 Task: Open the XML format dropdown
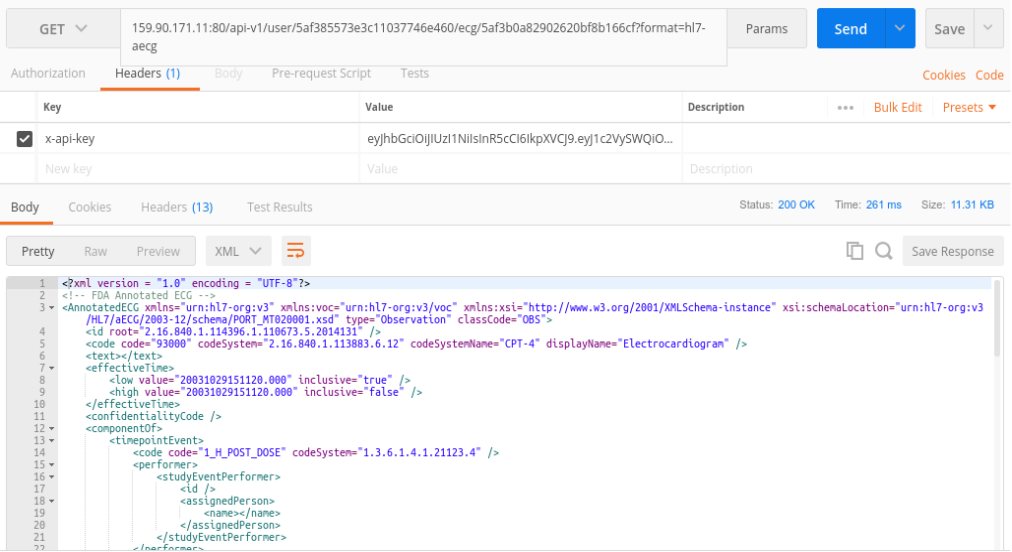click(x=238, y=251)
